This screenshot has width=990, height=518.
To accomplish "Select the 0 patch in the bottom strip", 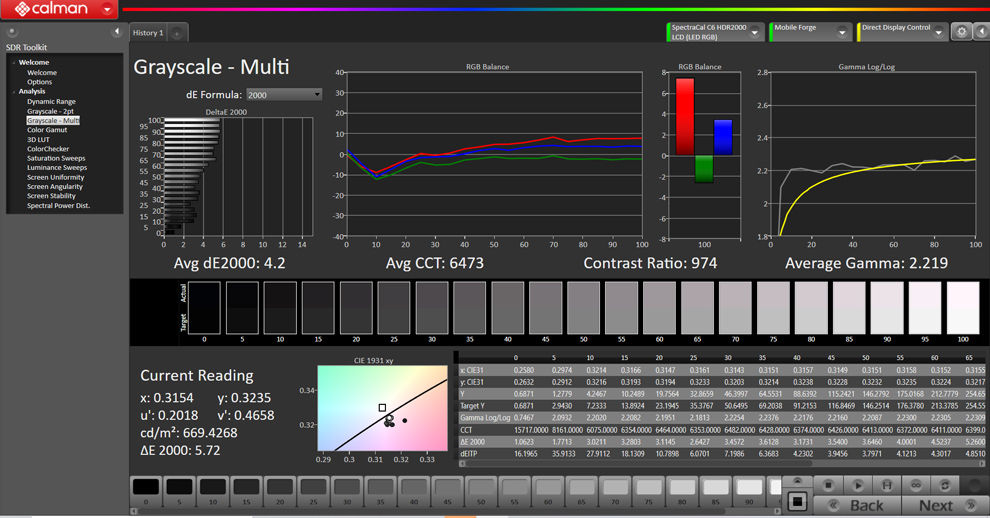I will click(146, 491).
